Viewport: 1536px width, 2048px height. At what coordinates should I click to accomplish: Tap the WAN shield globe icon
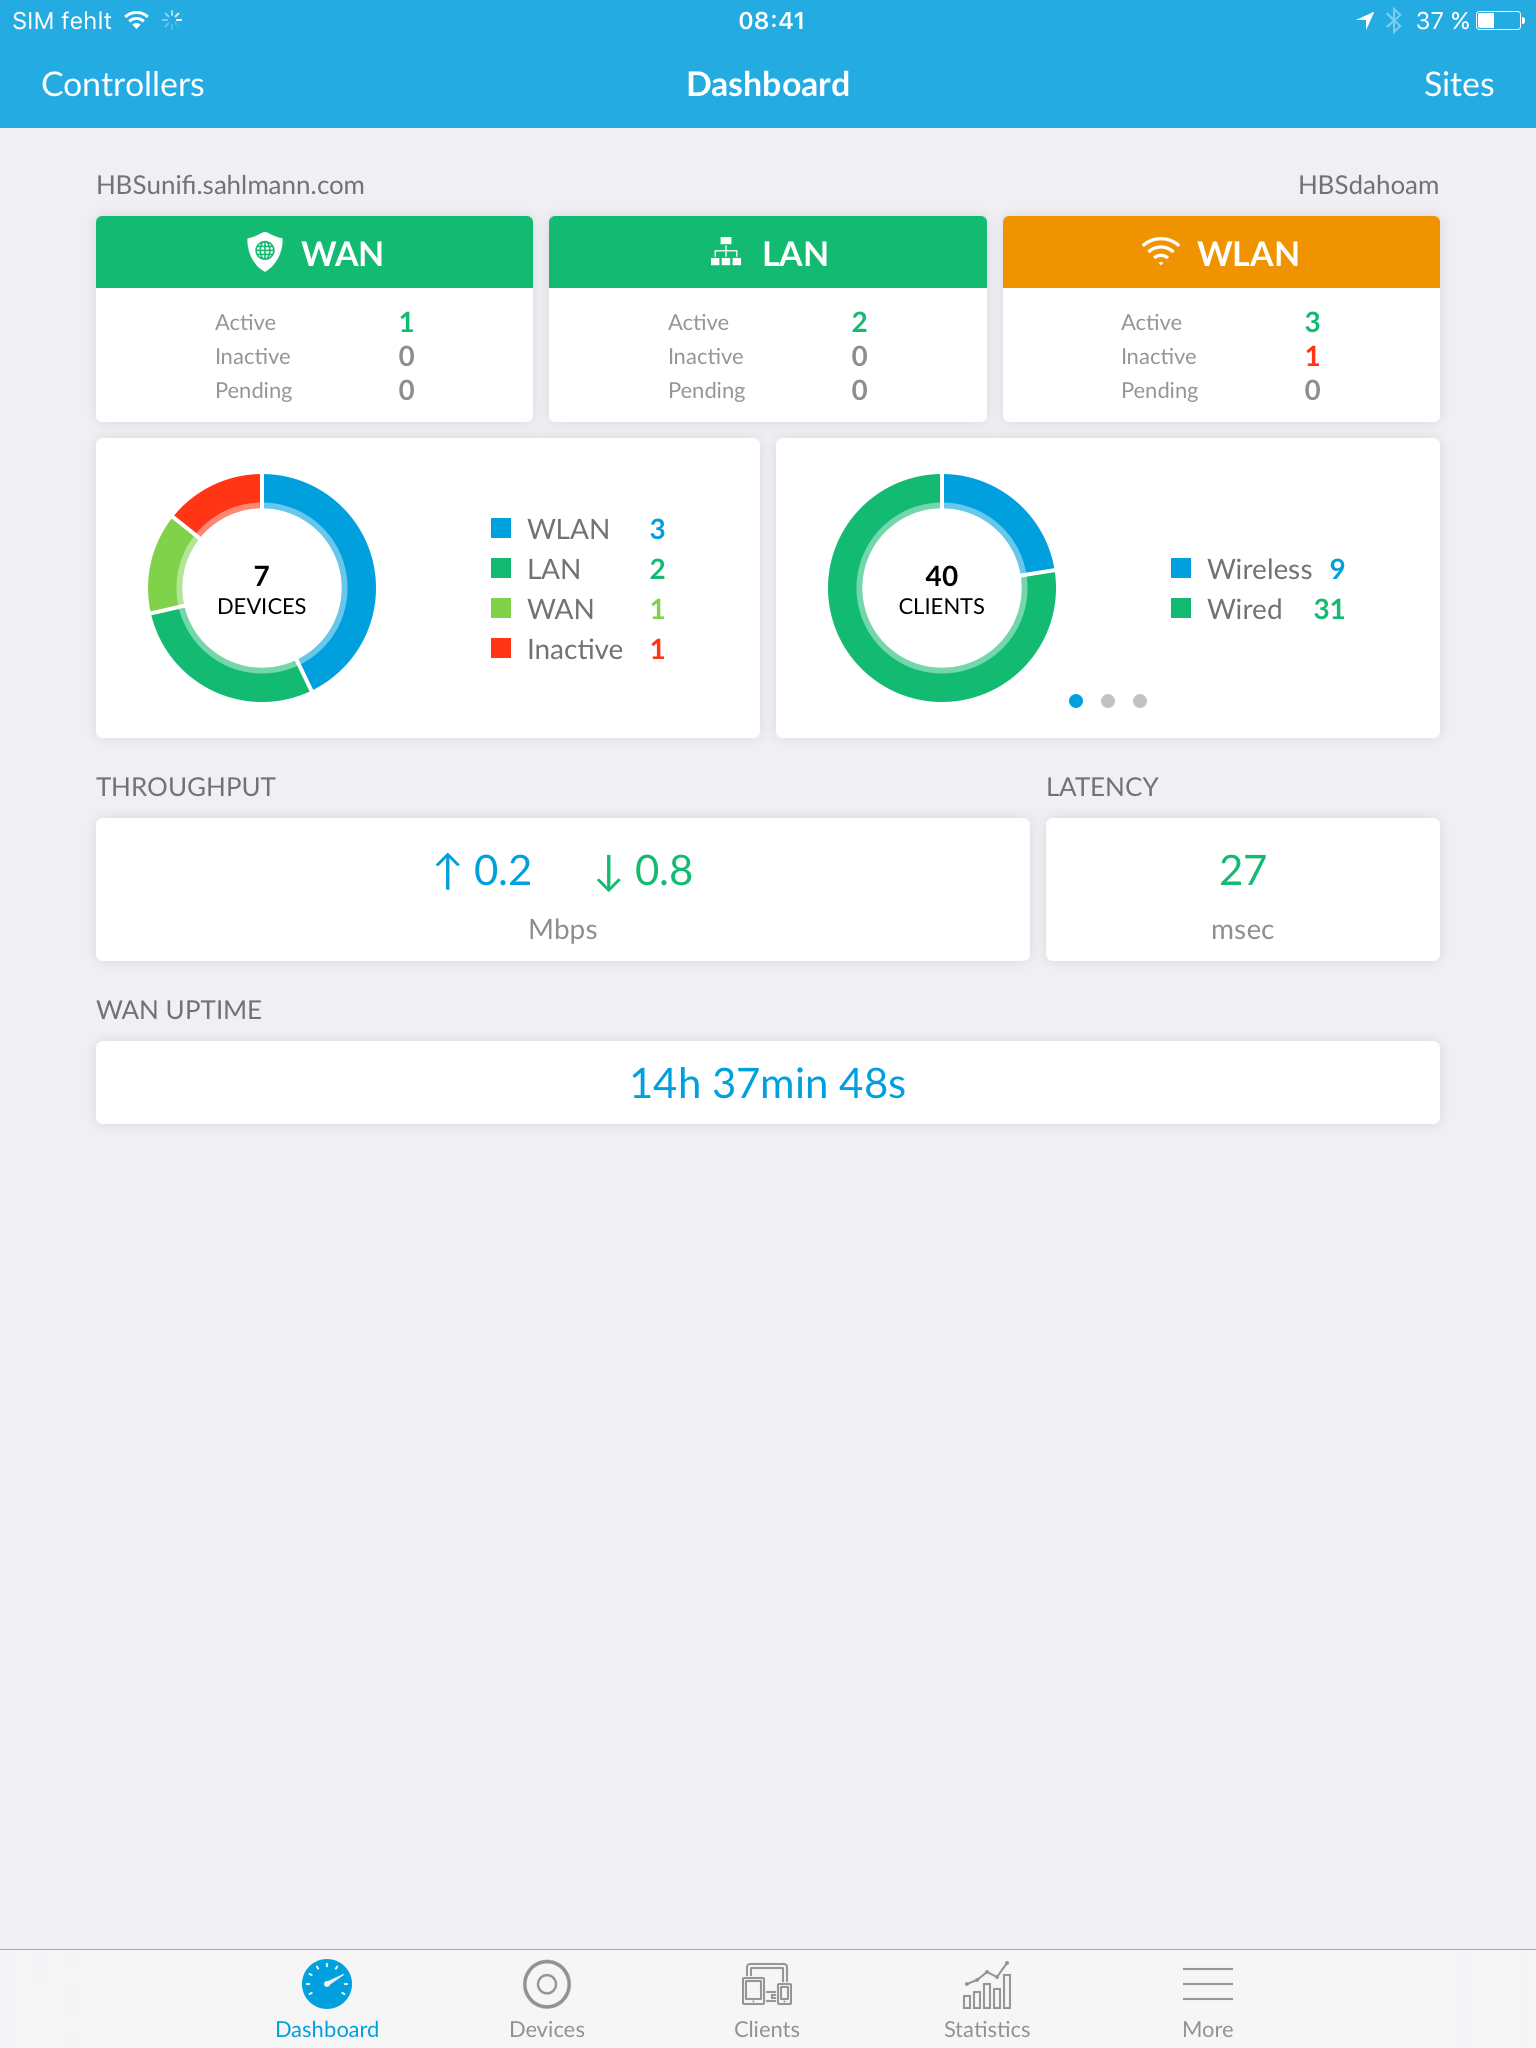[265, 252]
